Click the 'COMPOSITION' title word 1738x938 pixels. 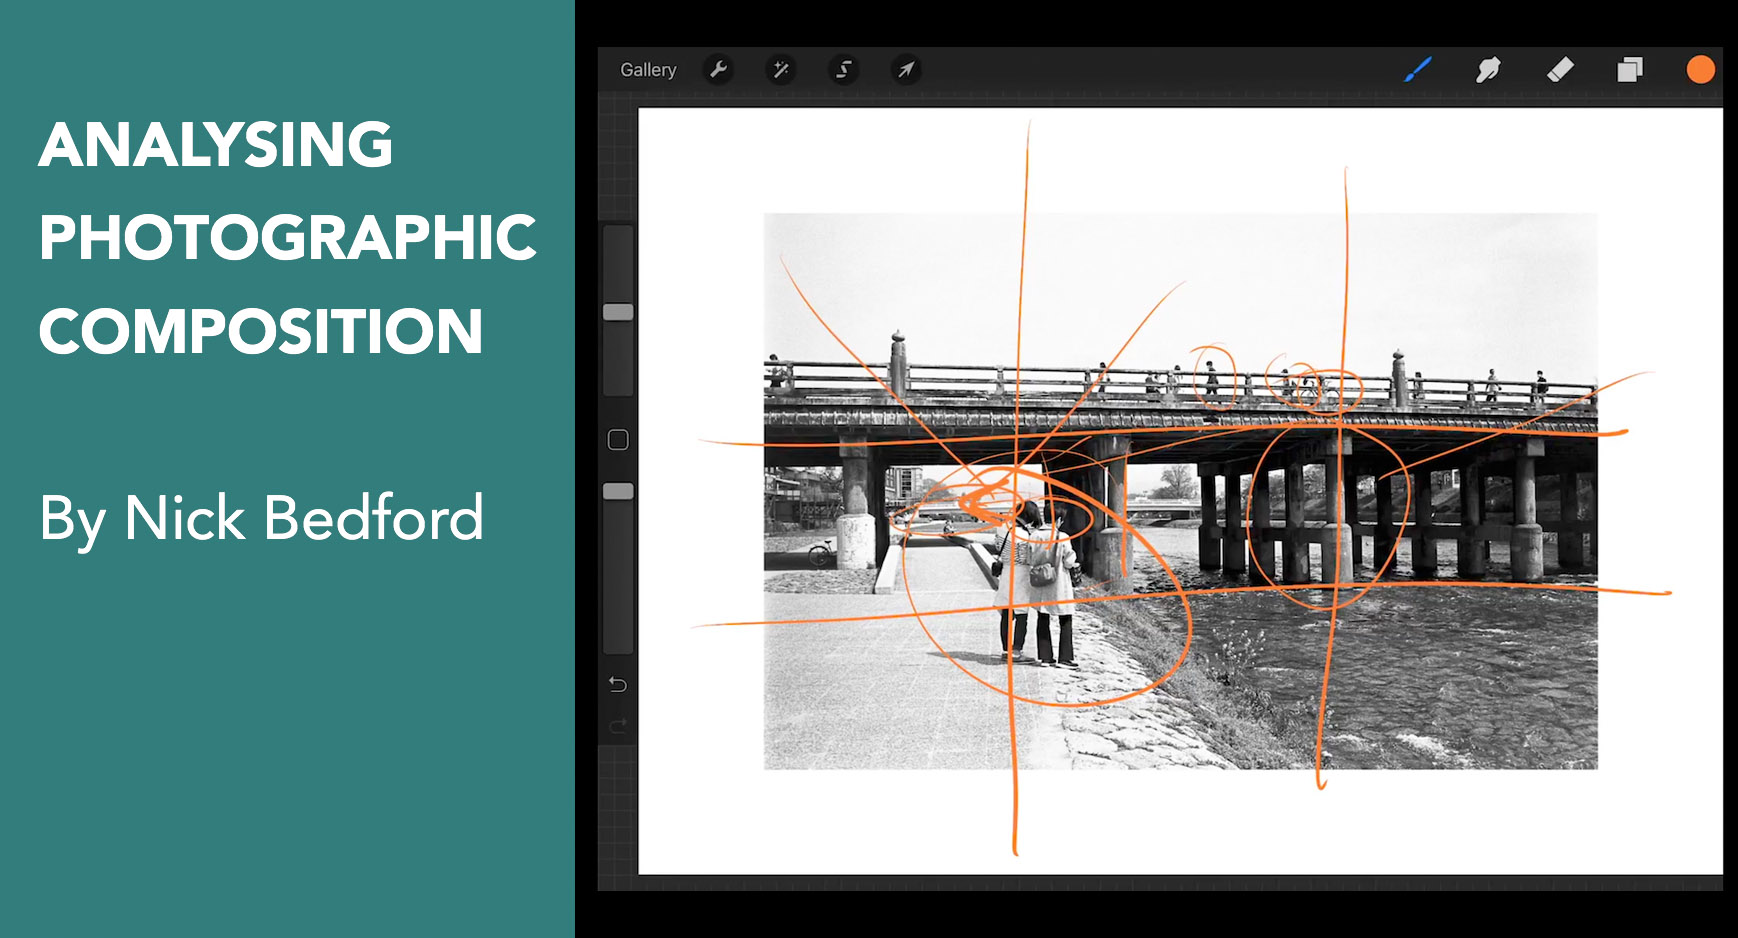click(x=261, y=331)
